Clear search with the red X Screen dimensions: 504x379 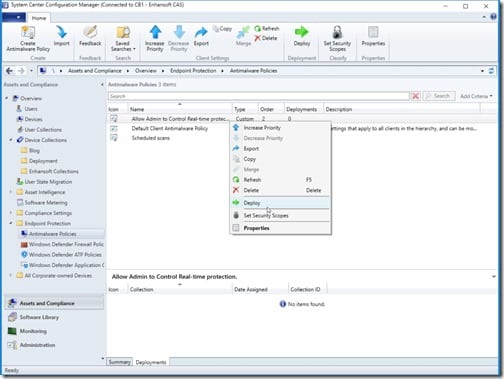(416, 96)
